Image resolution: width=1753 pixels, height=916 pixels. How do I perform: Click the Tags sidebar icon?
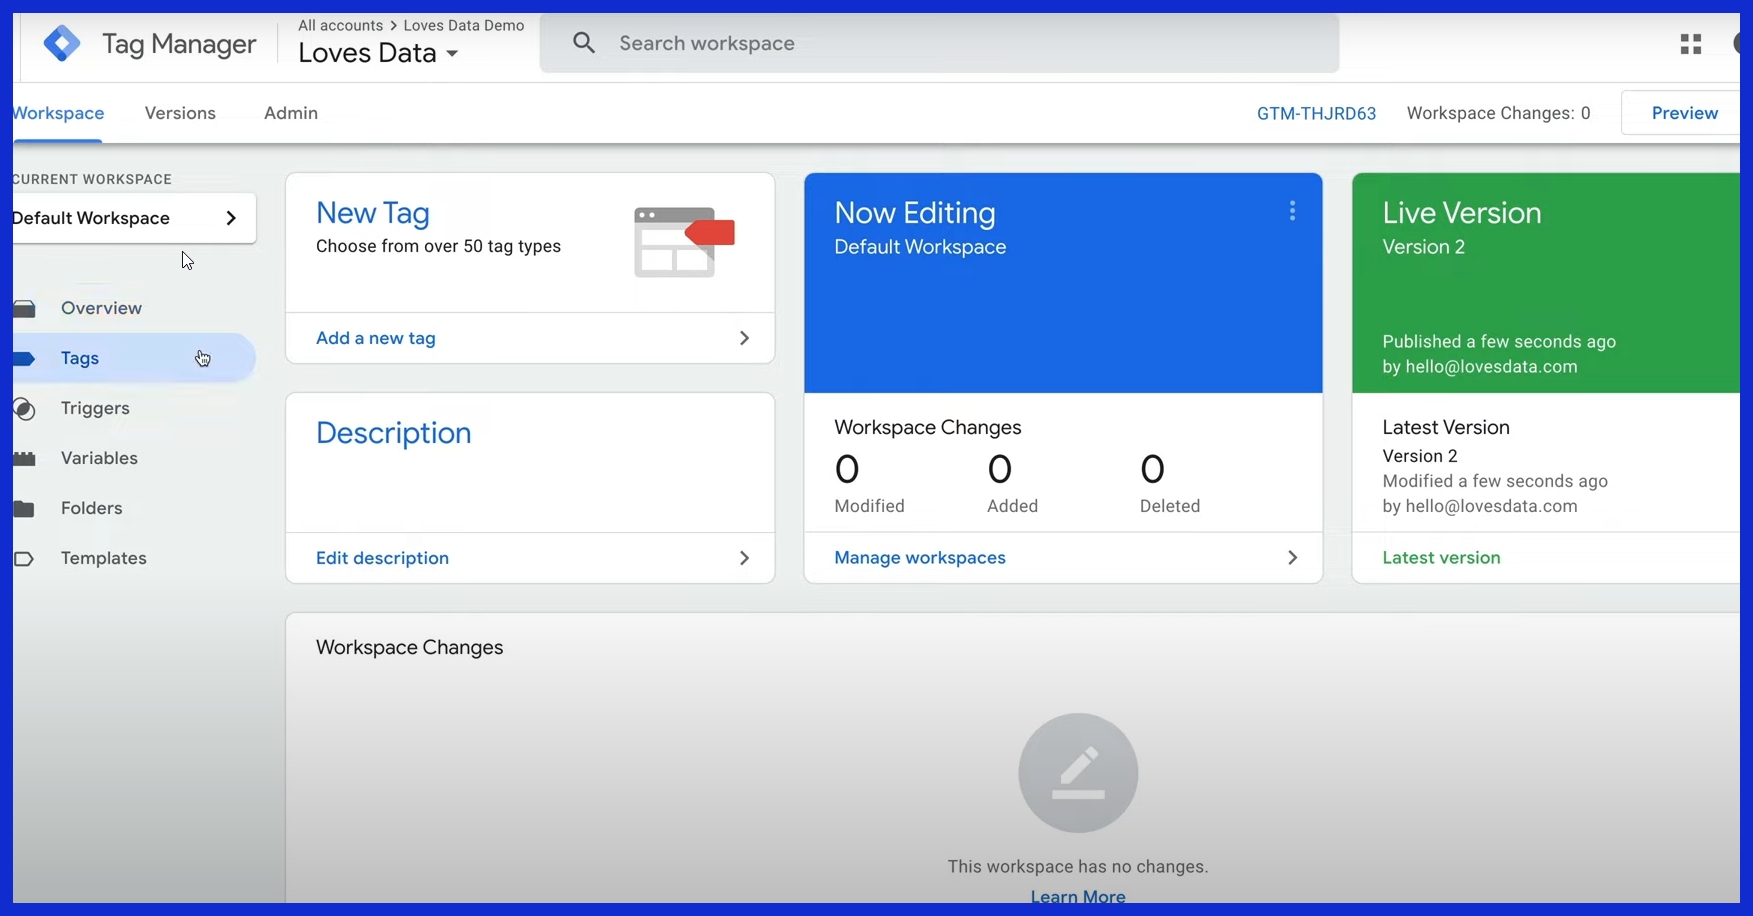(x=25, y=358)
